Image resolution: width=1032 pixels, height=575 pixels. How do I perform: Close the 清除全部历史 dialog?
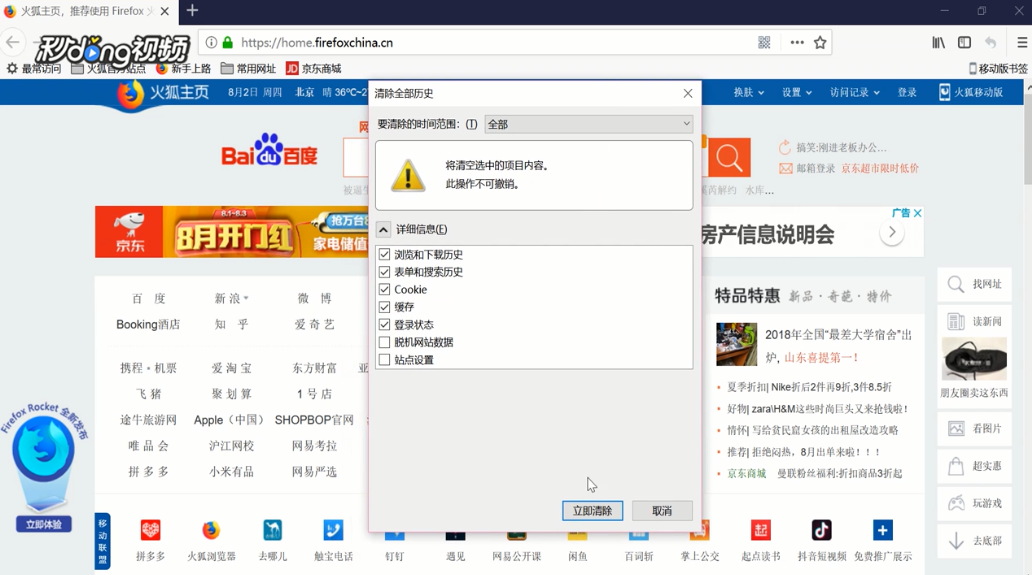click(688, 93)
